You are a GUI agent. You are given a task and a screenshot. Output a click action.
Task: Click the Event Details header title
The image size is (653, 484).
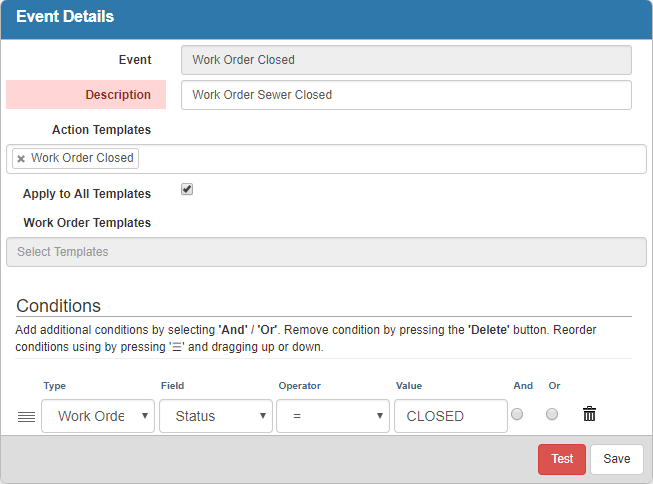(x=65, y=17)
